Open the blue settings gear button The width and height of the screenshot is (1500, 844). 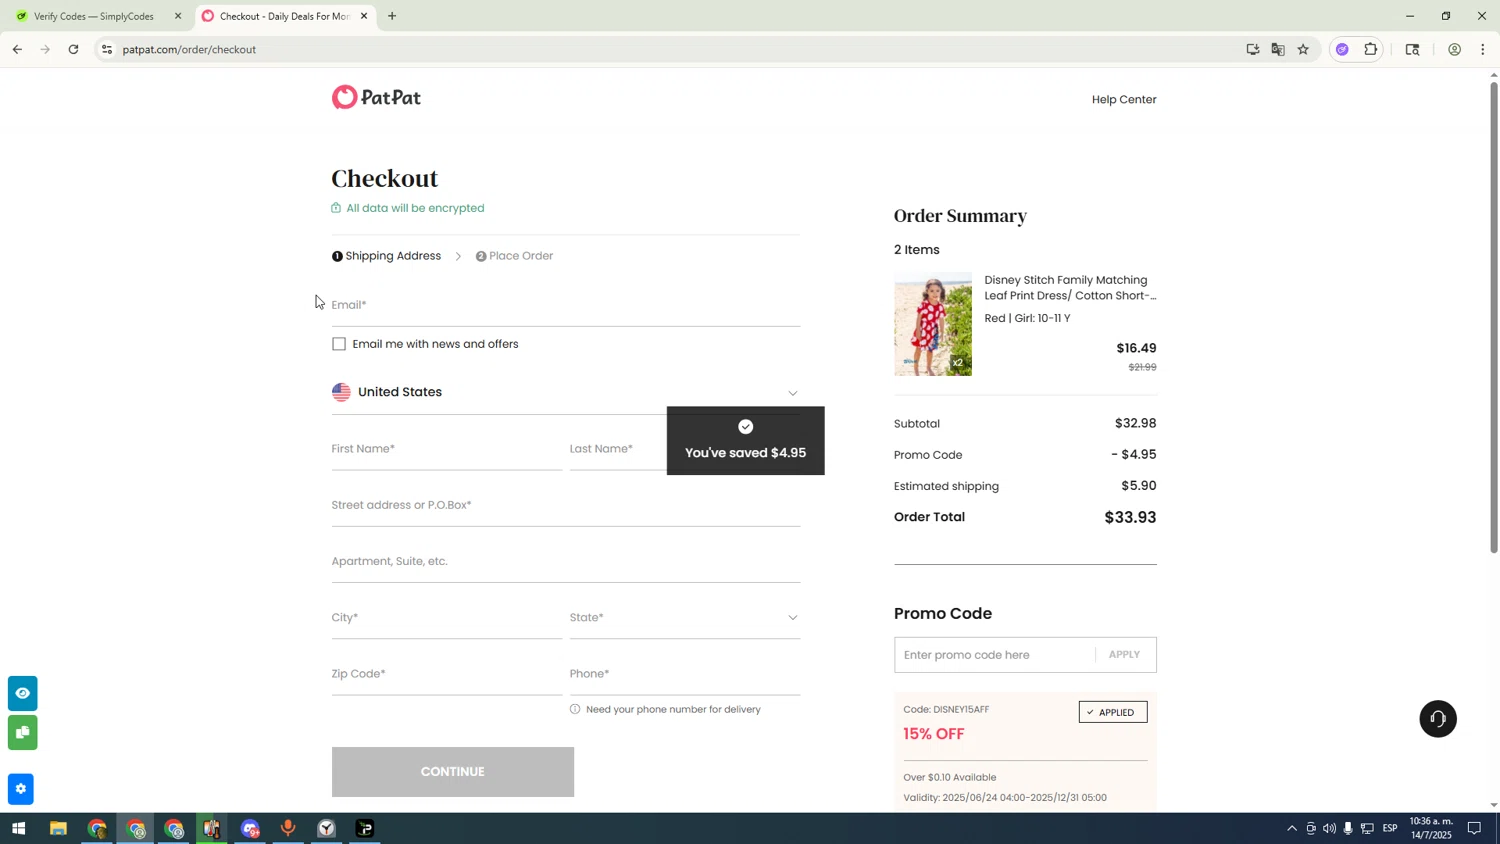coord(20,789)
